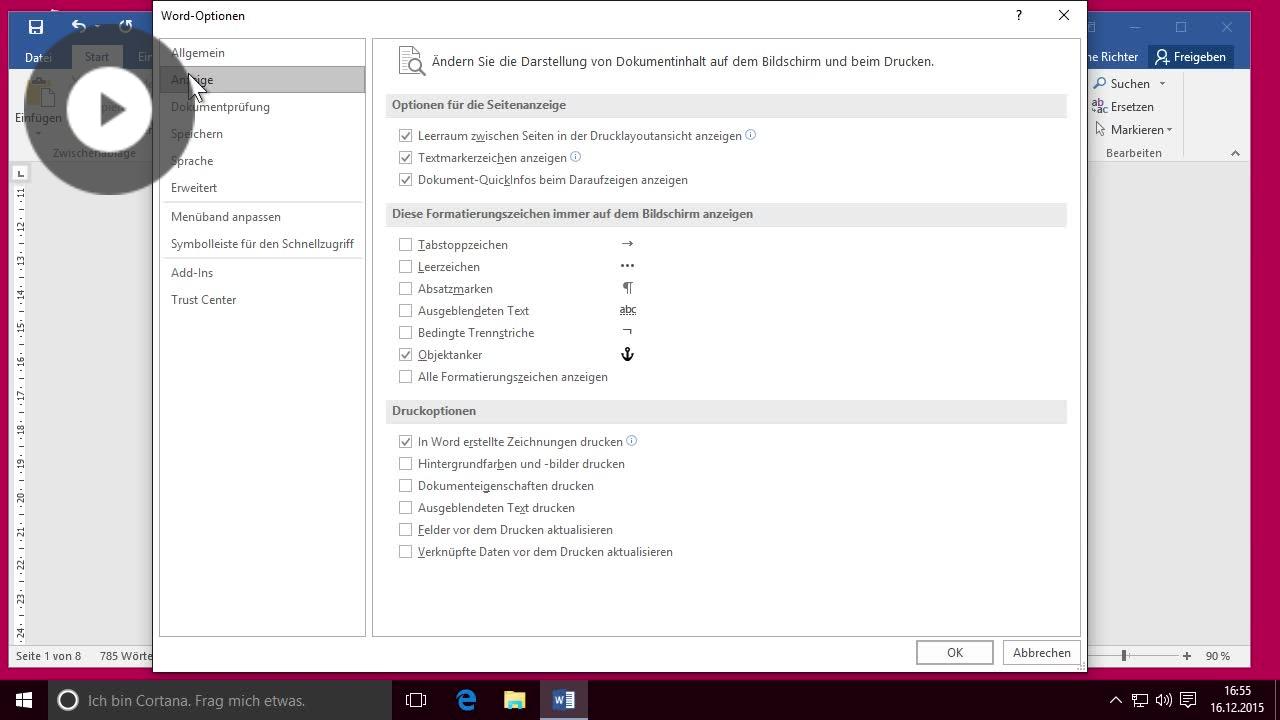Screen dimensions: 1280x720
Task: Click the large play video overlay button
Action: coord(109,109)
